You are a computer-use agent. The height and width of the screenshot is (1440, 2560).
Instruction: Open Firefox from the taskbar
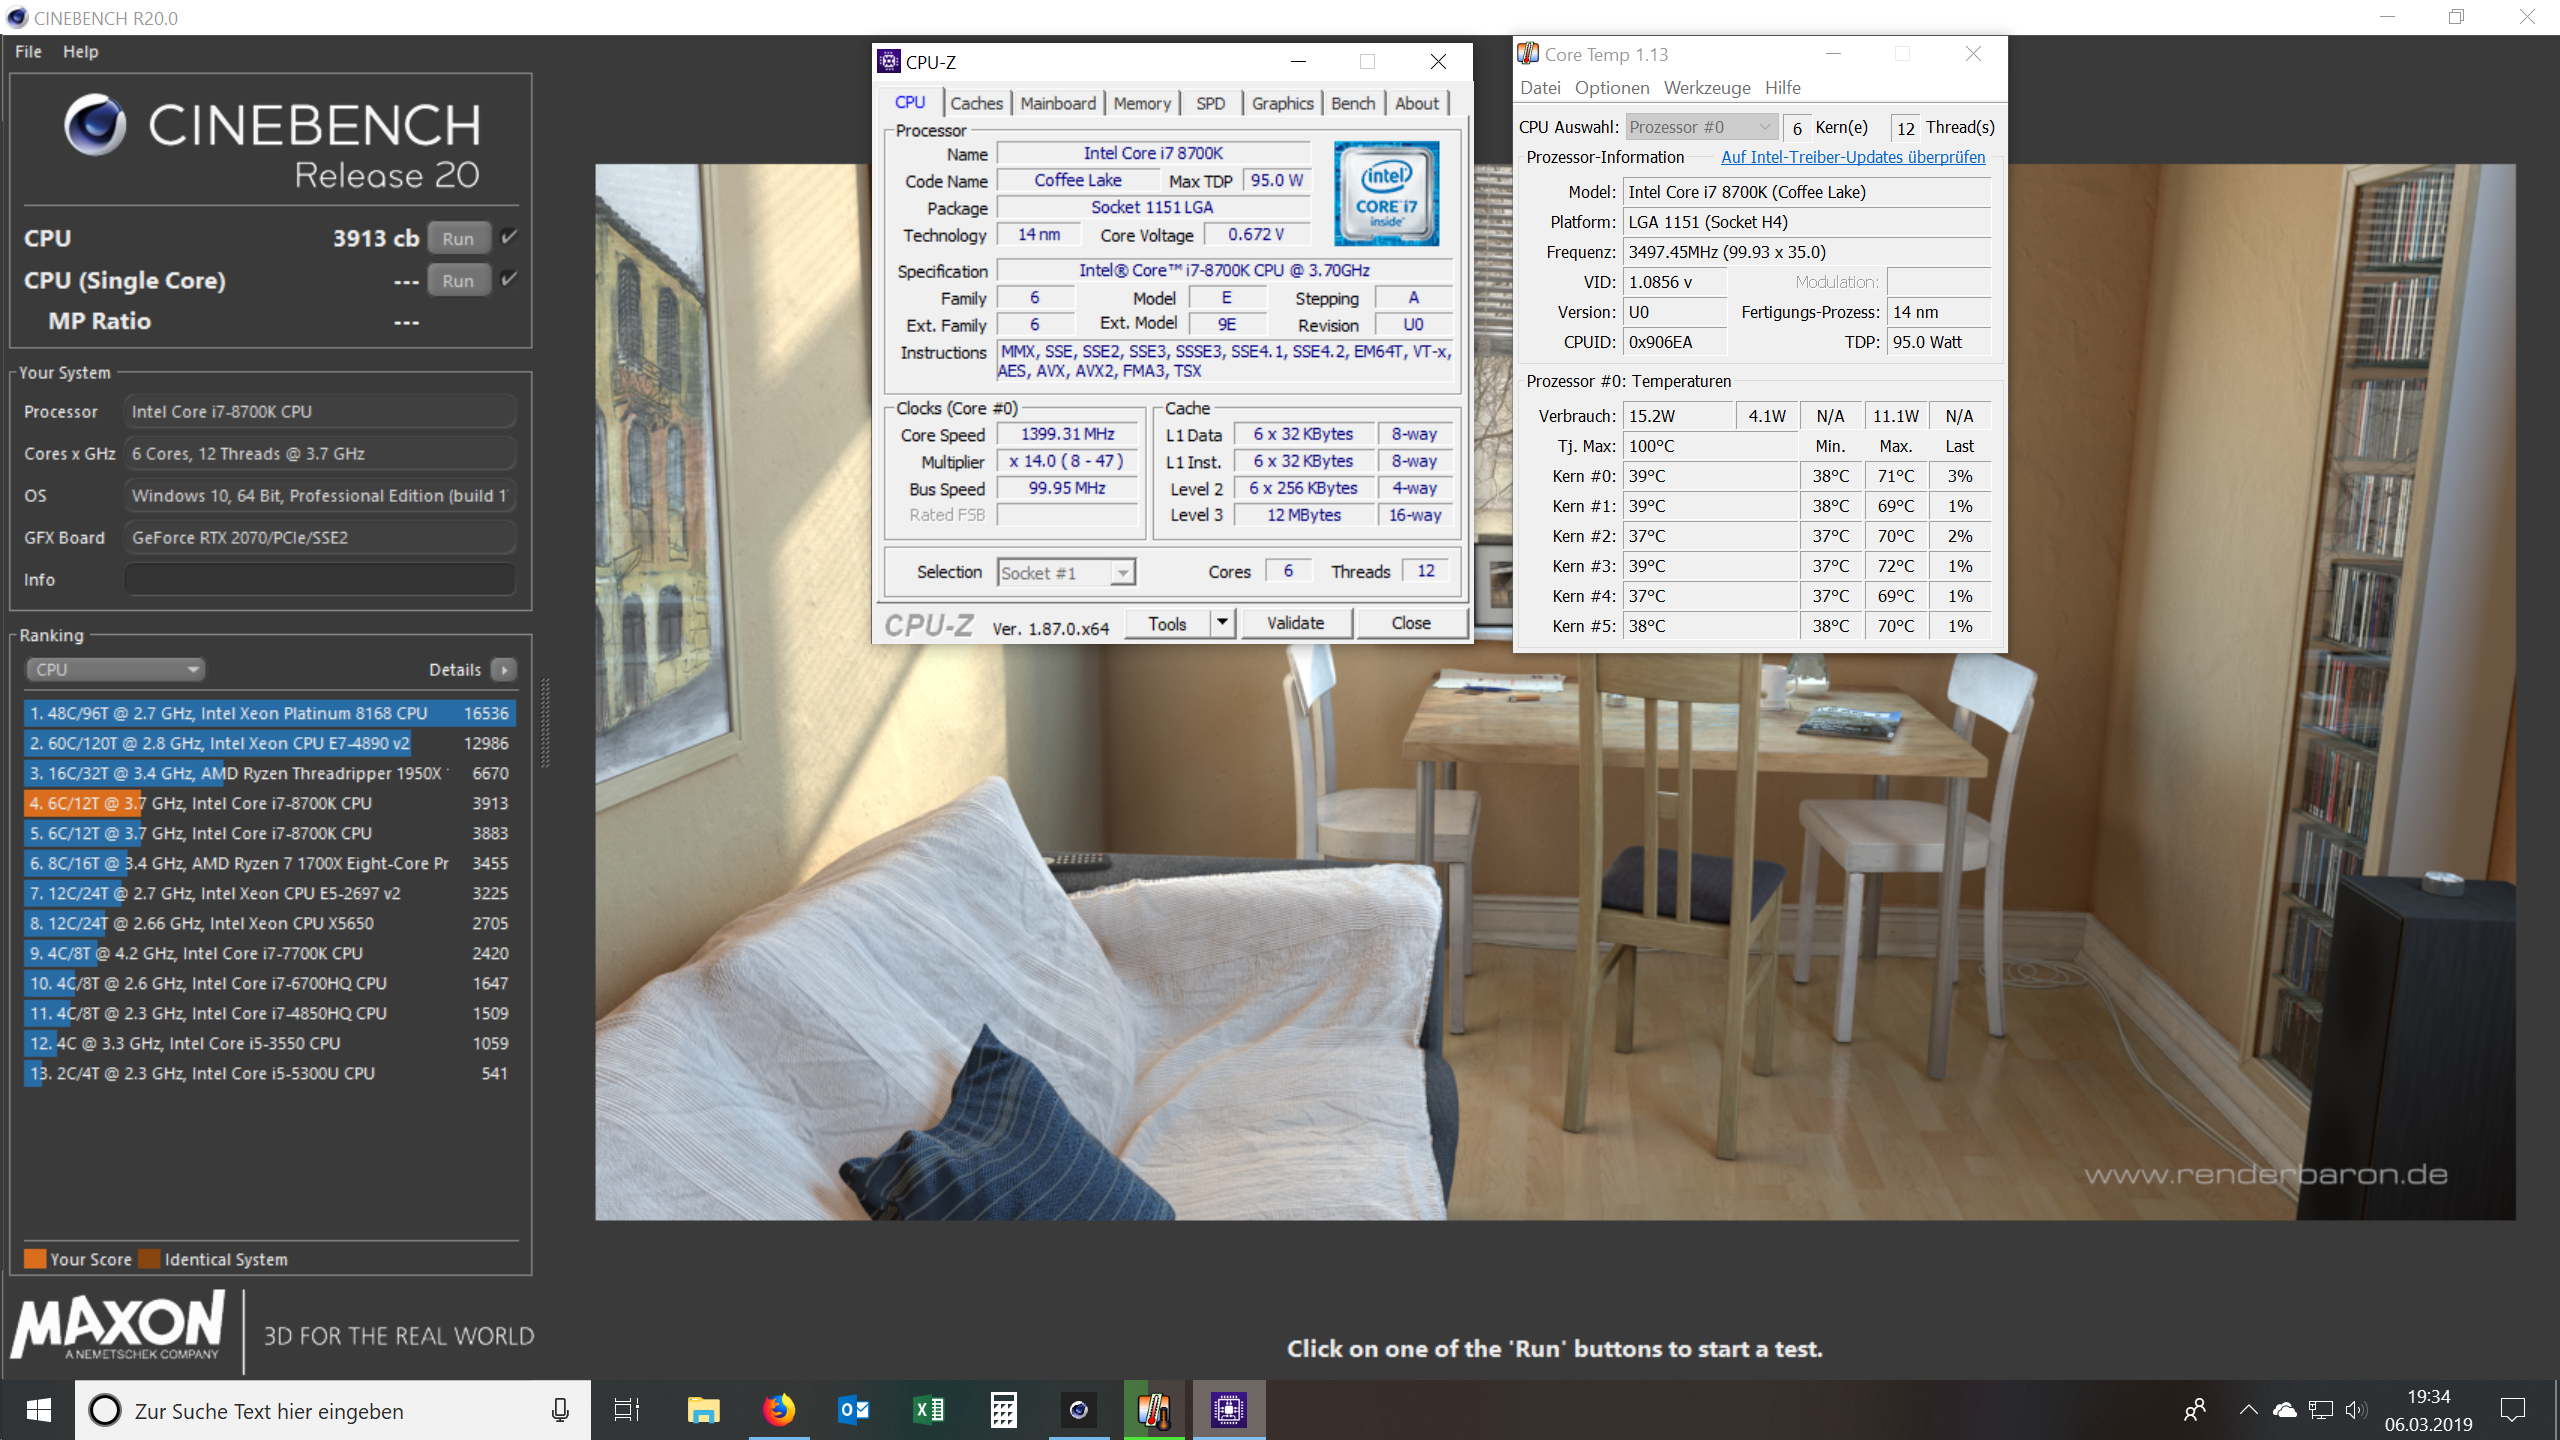click(779, 1410)
